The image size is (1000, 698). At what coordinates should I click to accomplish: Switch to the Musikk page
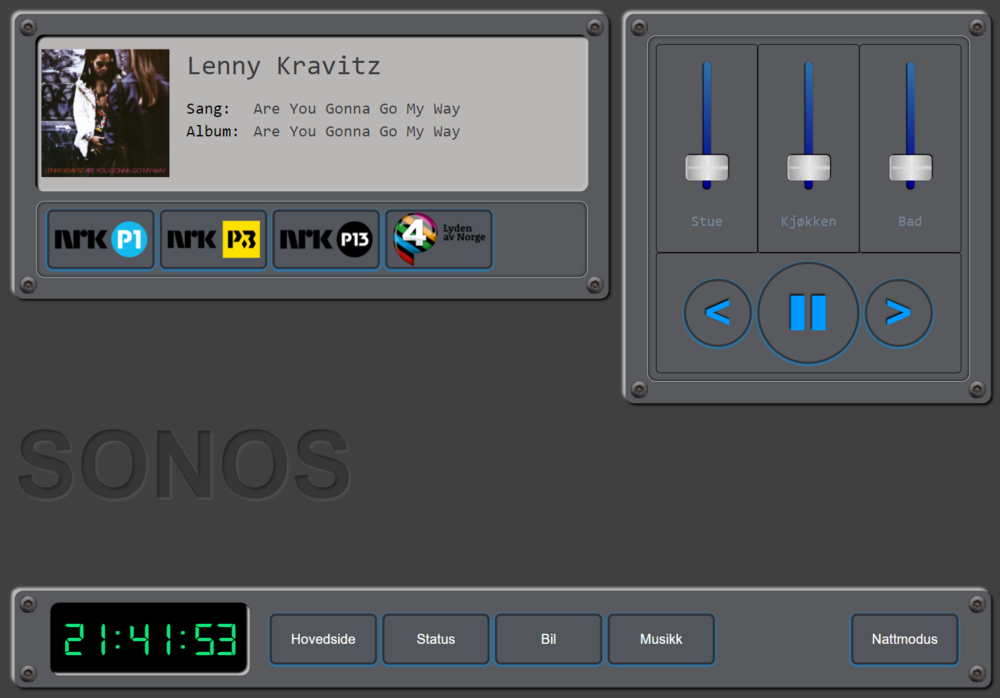[x=661, y=639]
